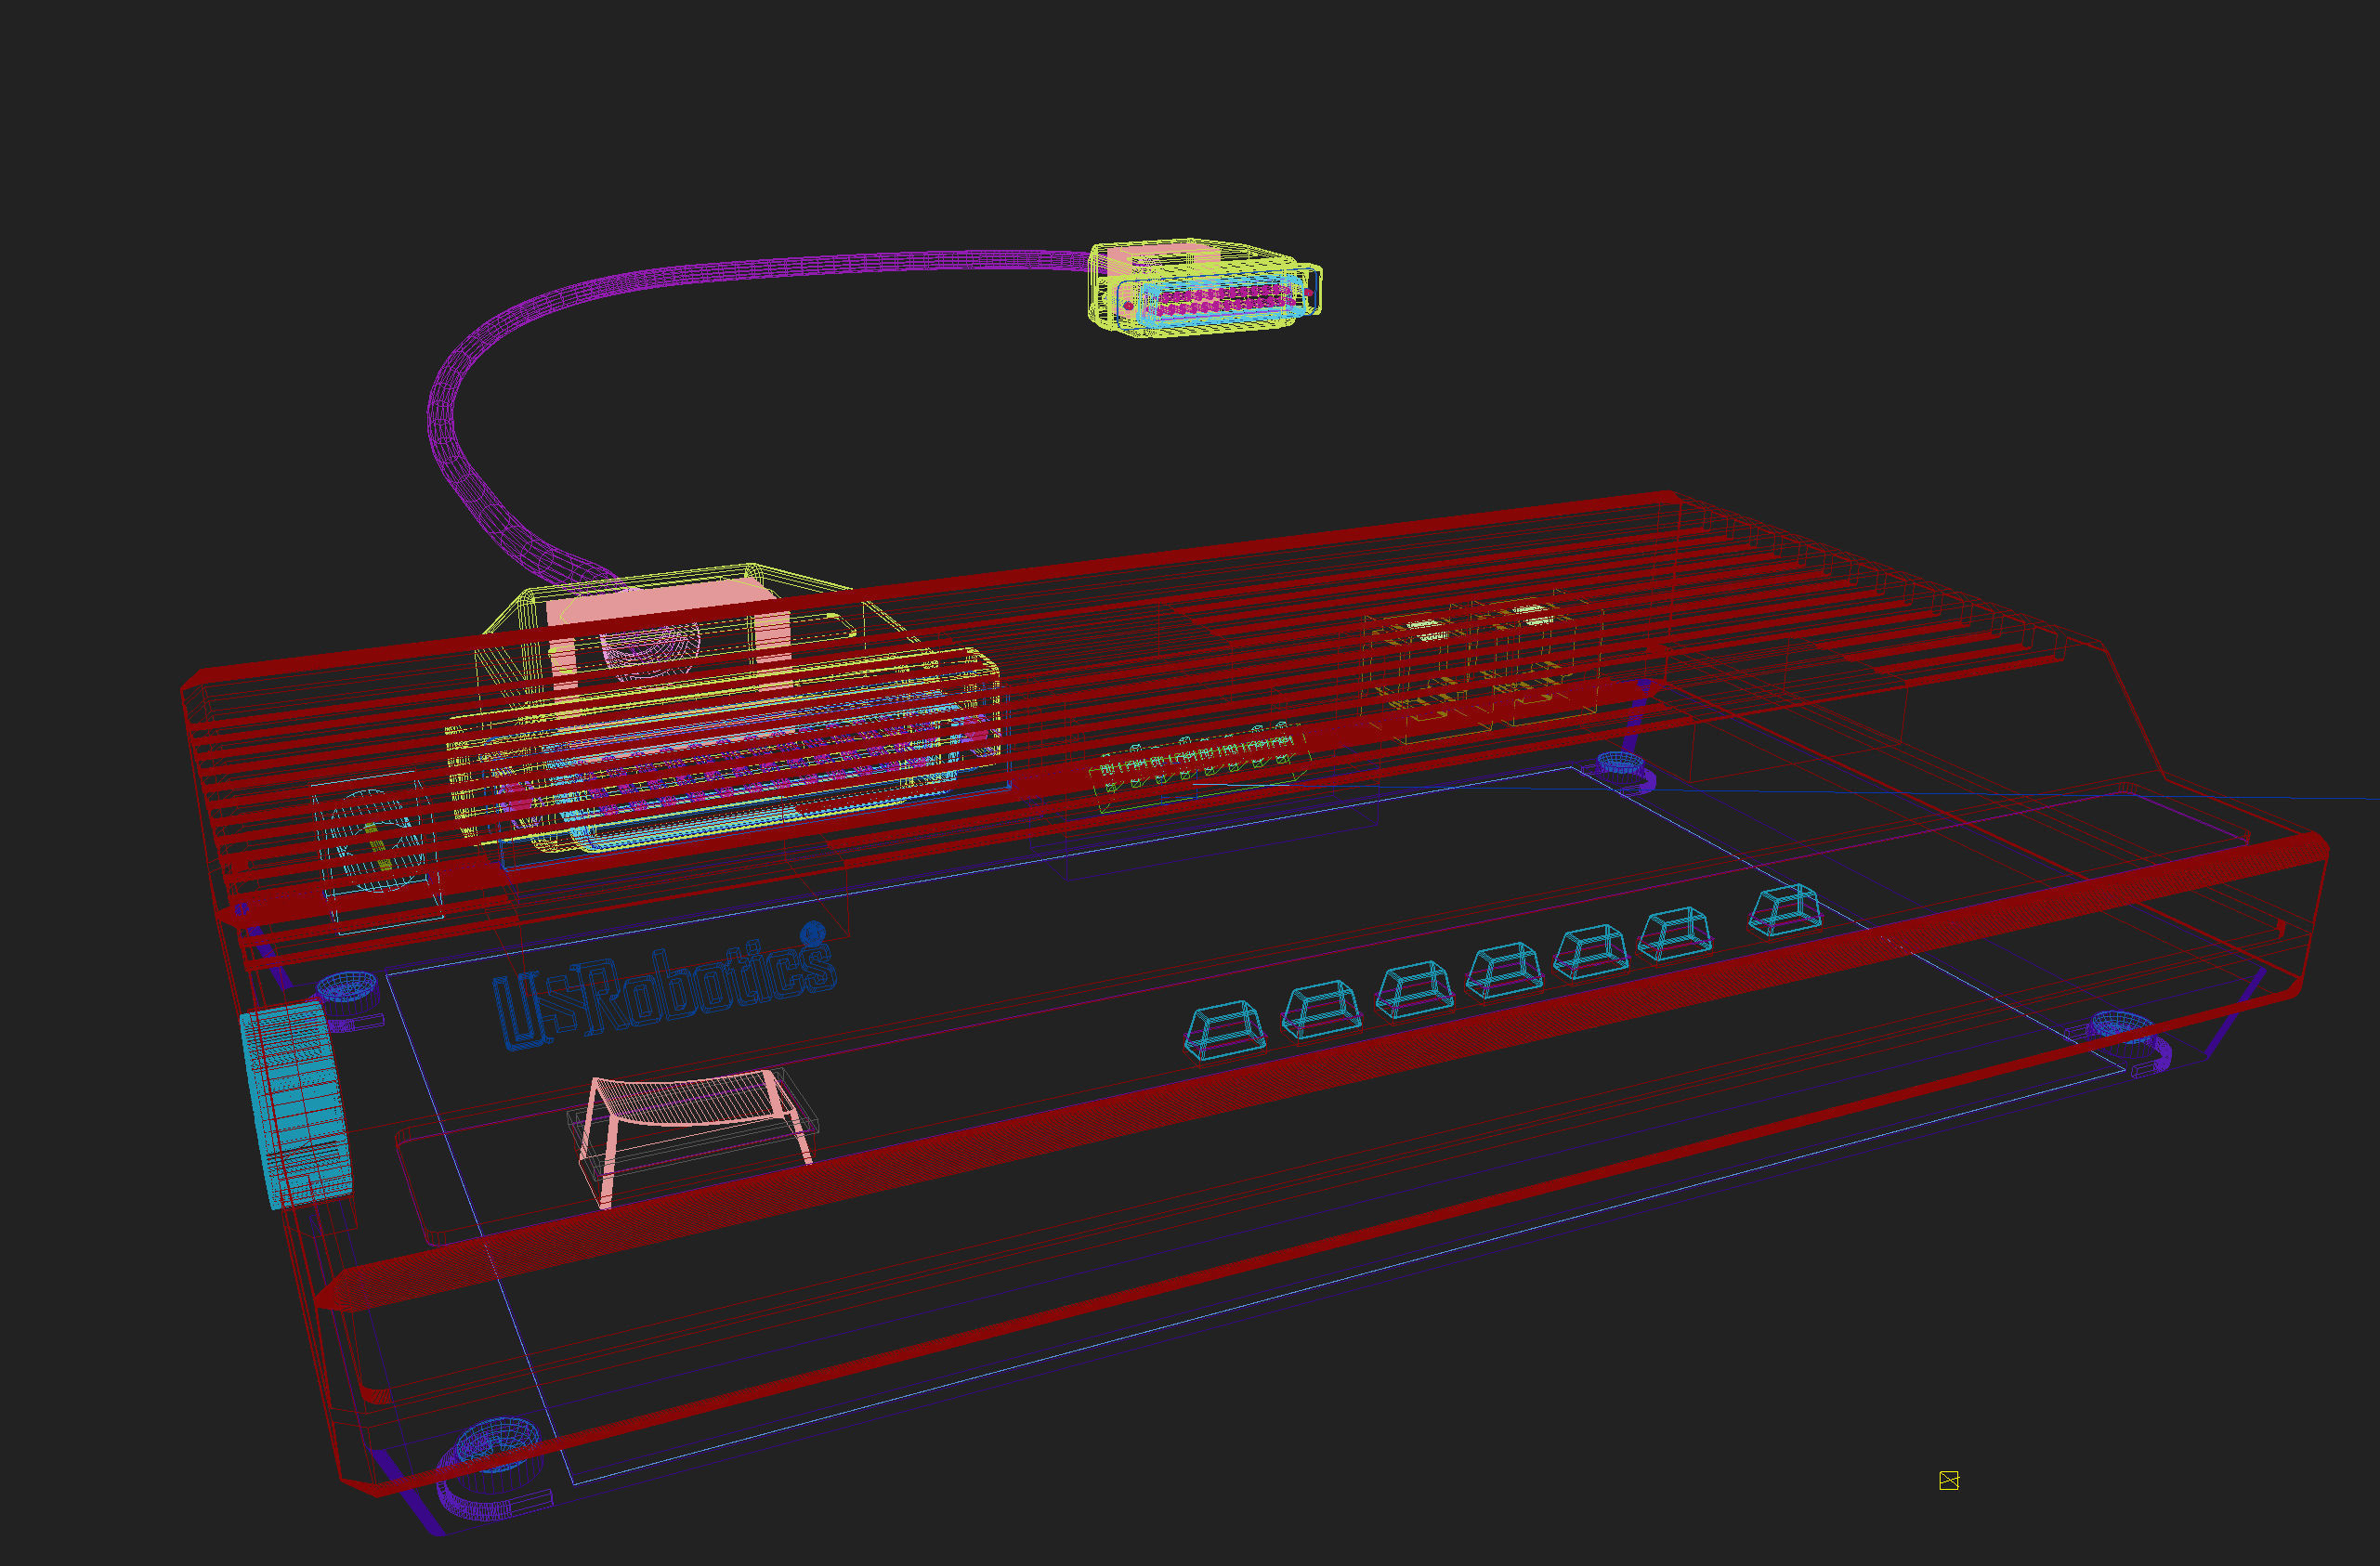The height and width of the screenshot is (1566, 2380).
Task: Select the registered trademark circle beside logo
Action: [x=813, y=933]
